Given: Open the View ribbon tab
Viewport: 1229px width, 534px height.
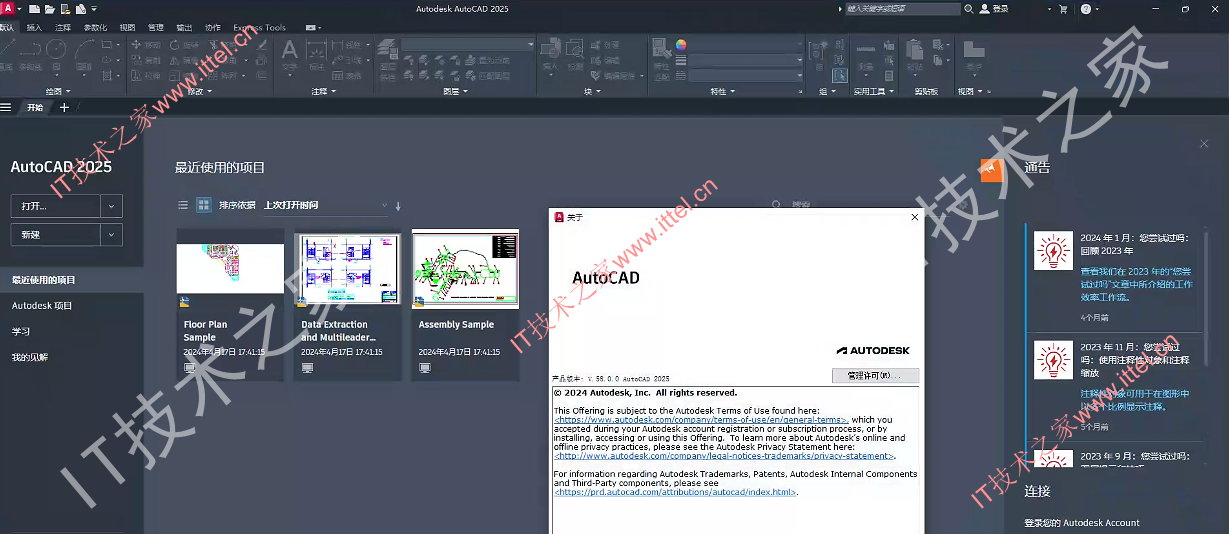Looking at the screenshot, I should (x=127, y=27).
